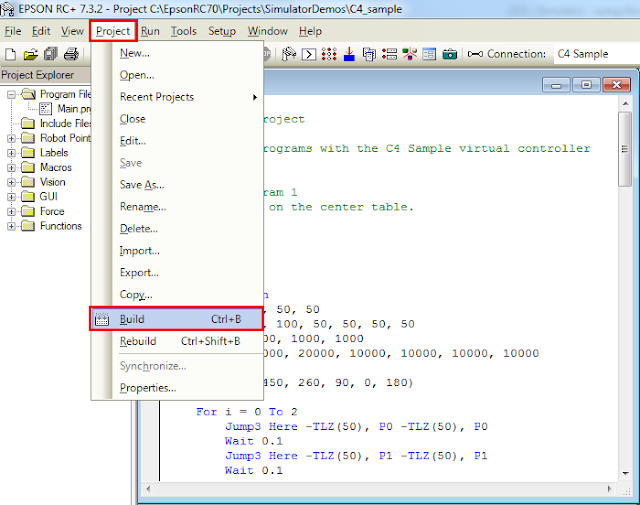Click the EPSON RC+ title bar application icon
The height and width of the screenshot is (505, 640).
coord(7,9)
